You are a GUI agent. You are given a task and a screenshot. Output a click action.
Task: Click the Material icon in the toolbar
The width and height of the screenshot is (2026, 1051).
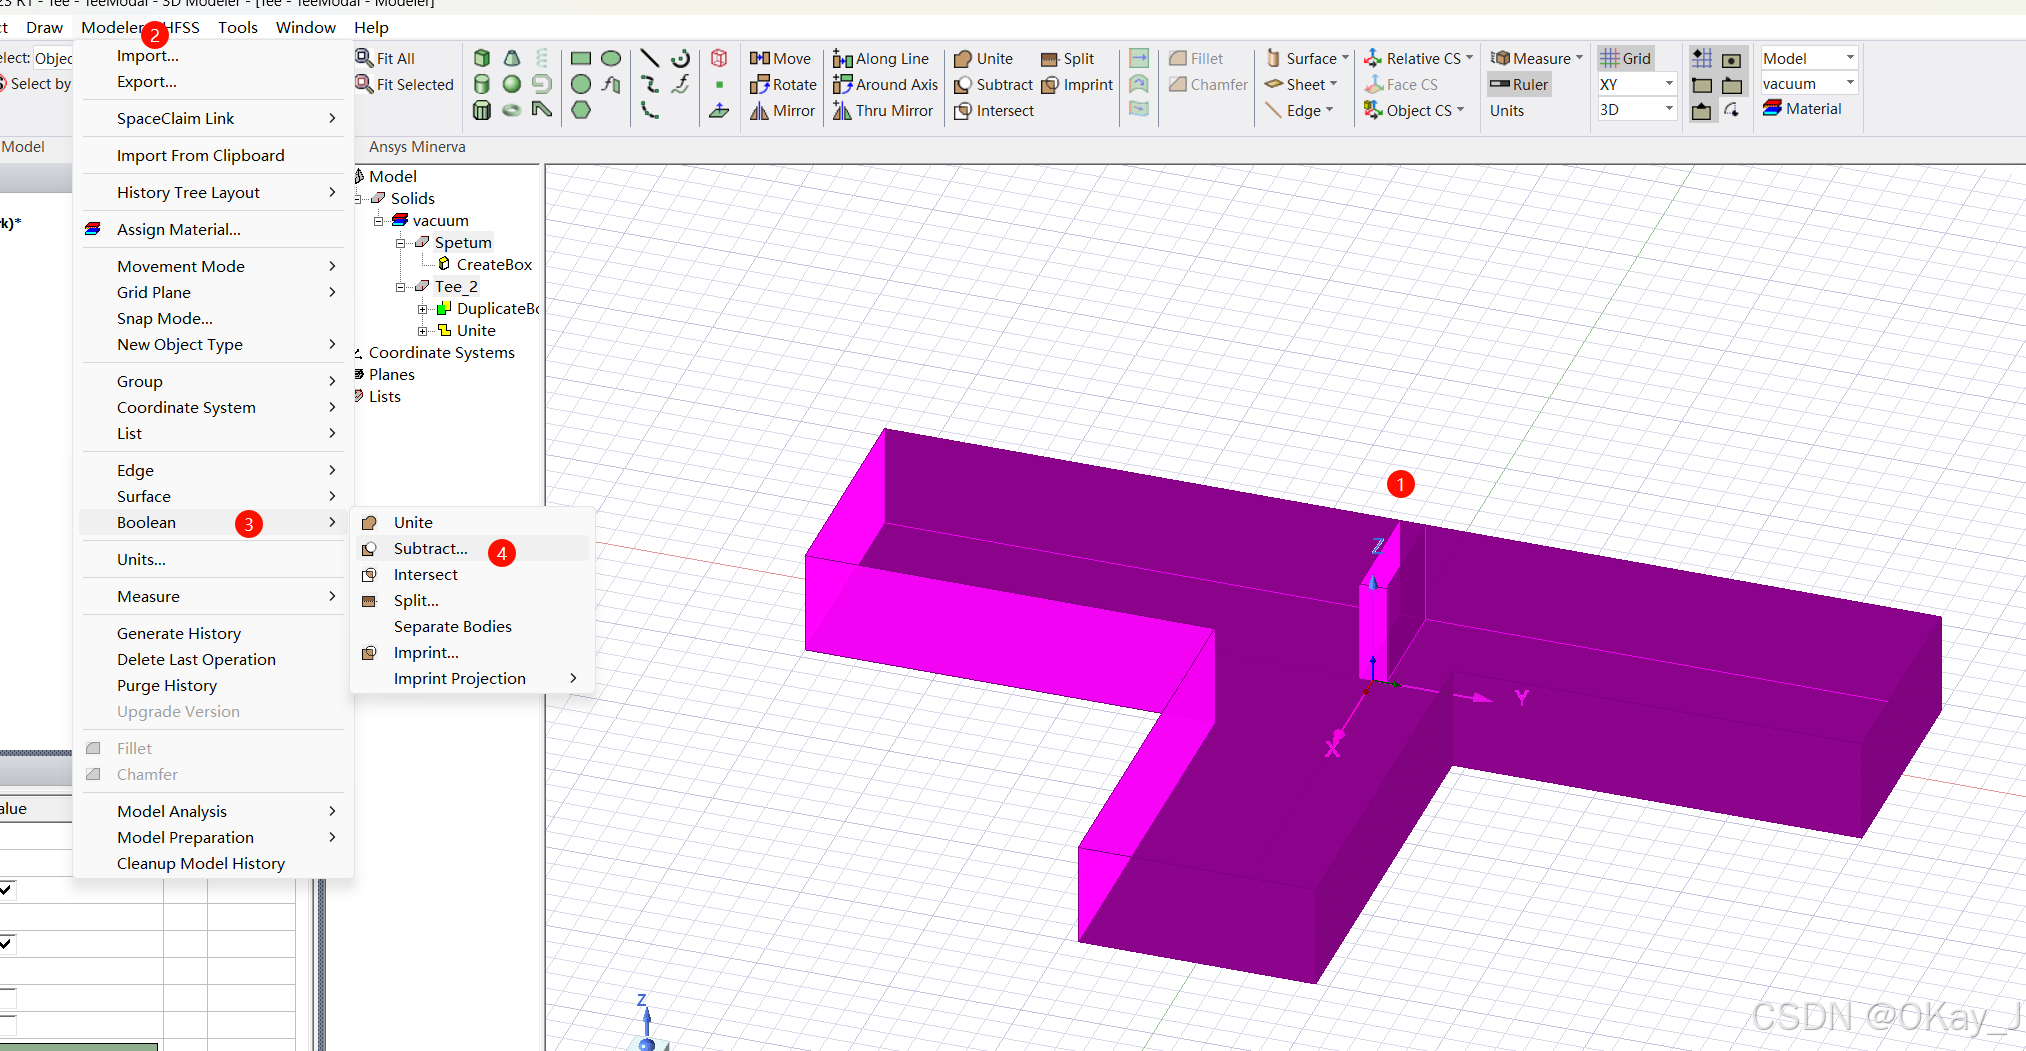point(1773,108)
